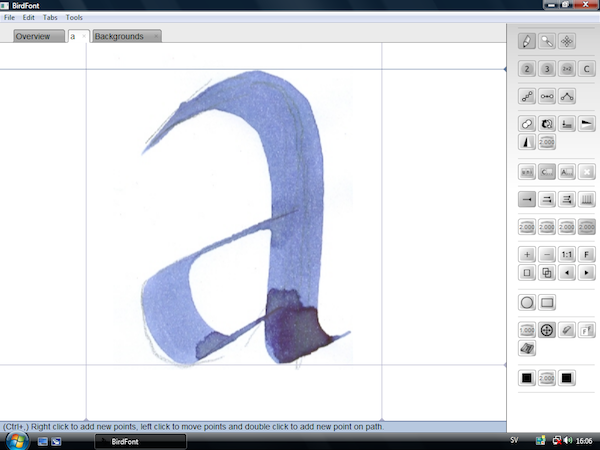
Task: Click the first black color swatch
Action: [x=527, y=378]
